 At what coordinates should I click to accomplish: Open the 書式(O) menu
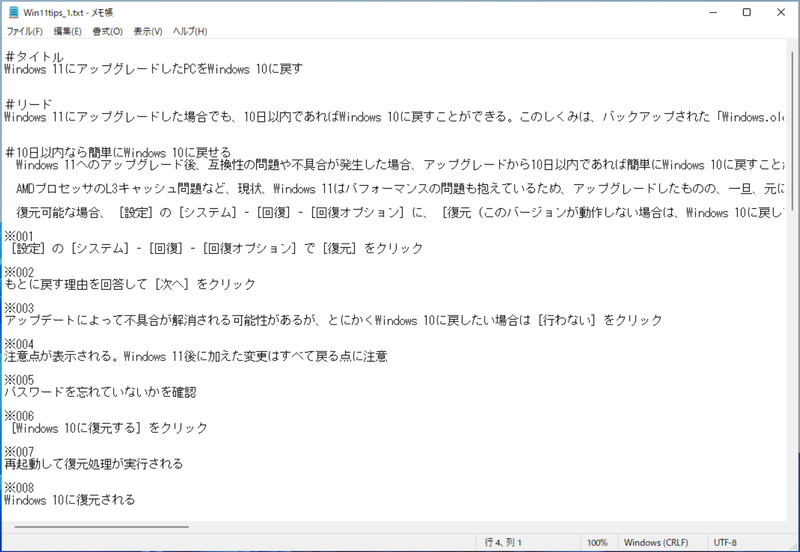pos(107,32)
